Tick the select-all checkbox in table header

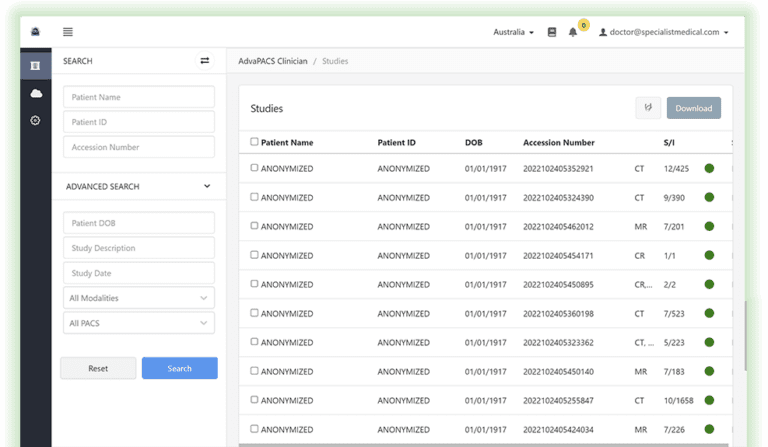(254, 142)
